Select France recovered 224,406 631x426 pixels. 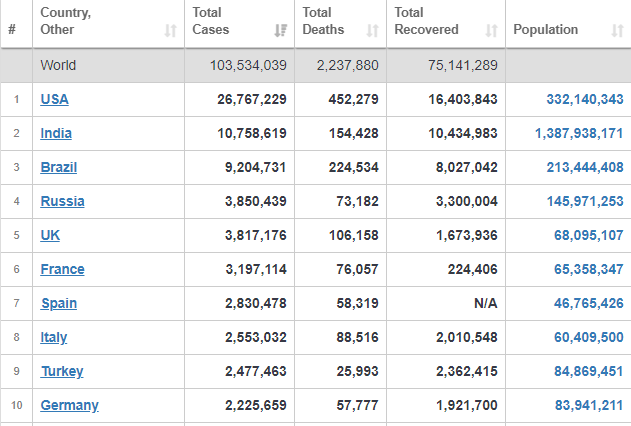(472, 269)
